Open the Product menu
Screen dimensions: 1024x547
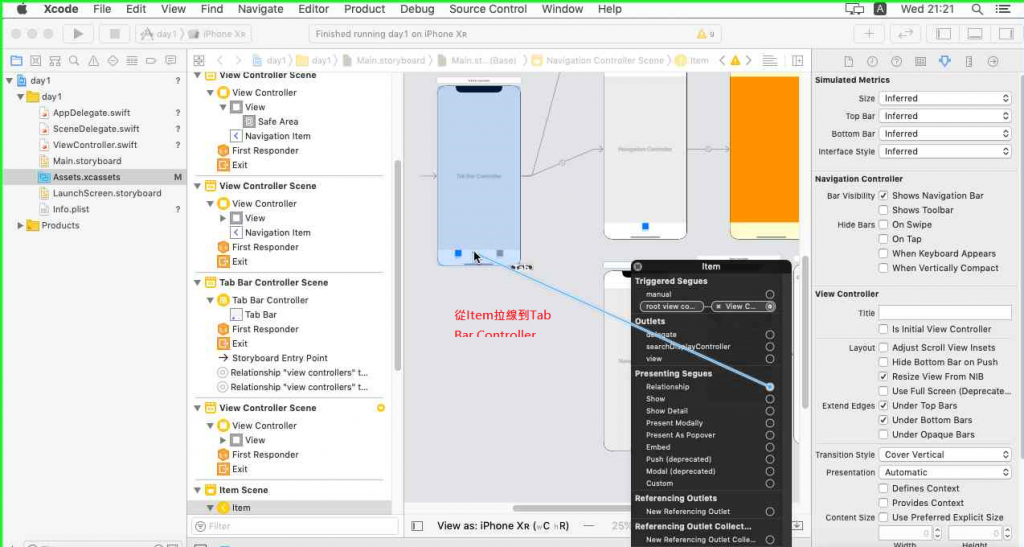tap(364, 9)
